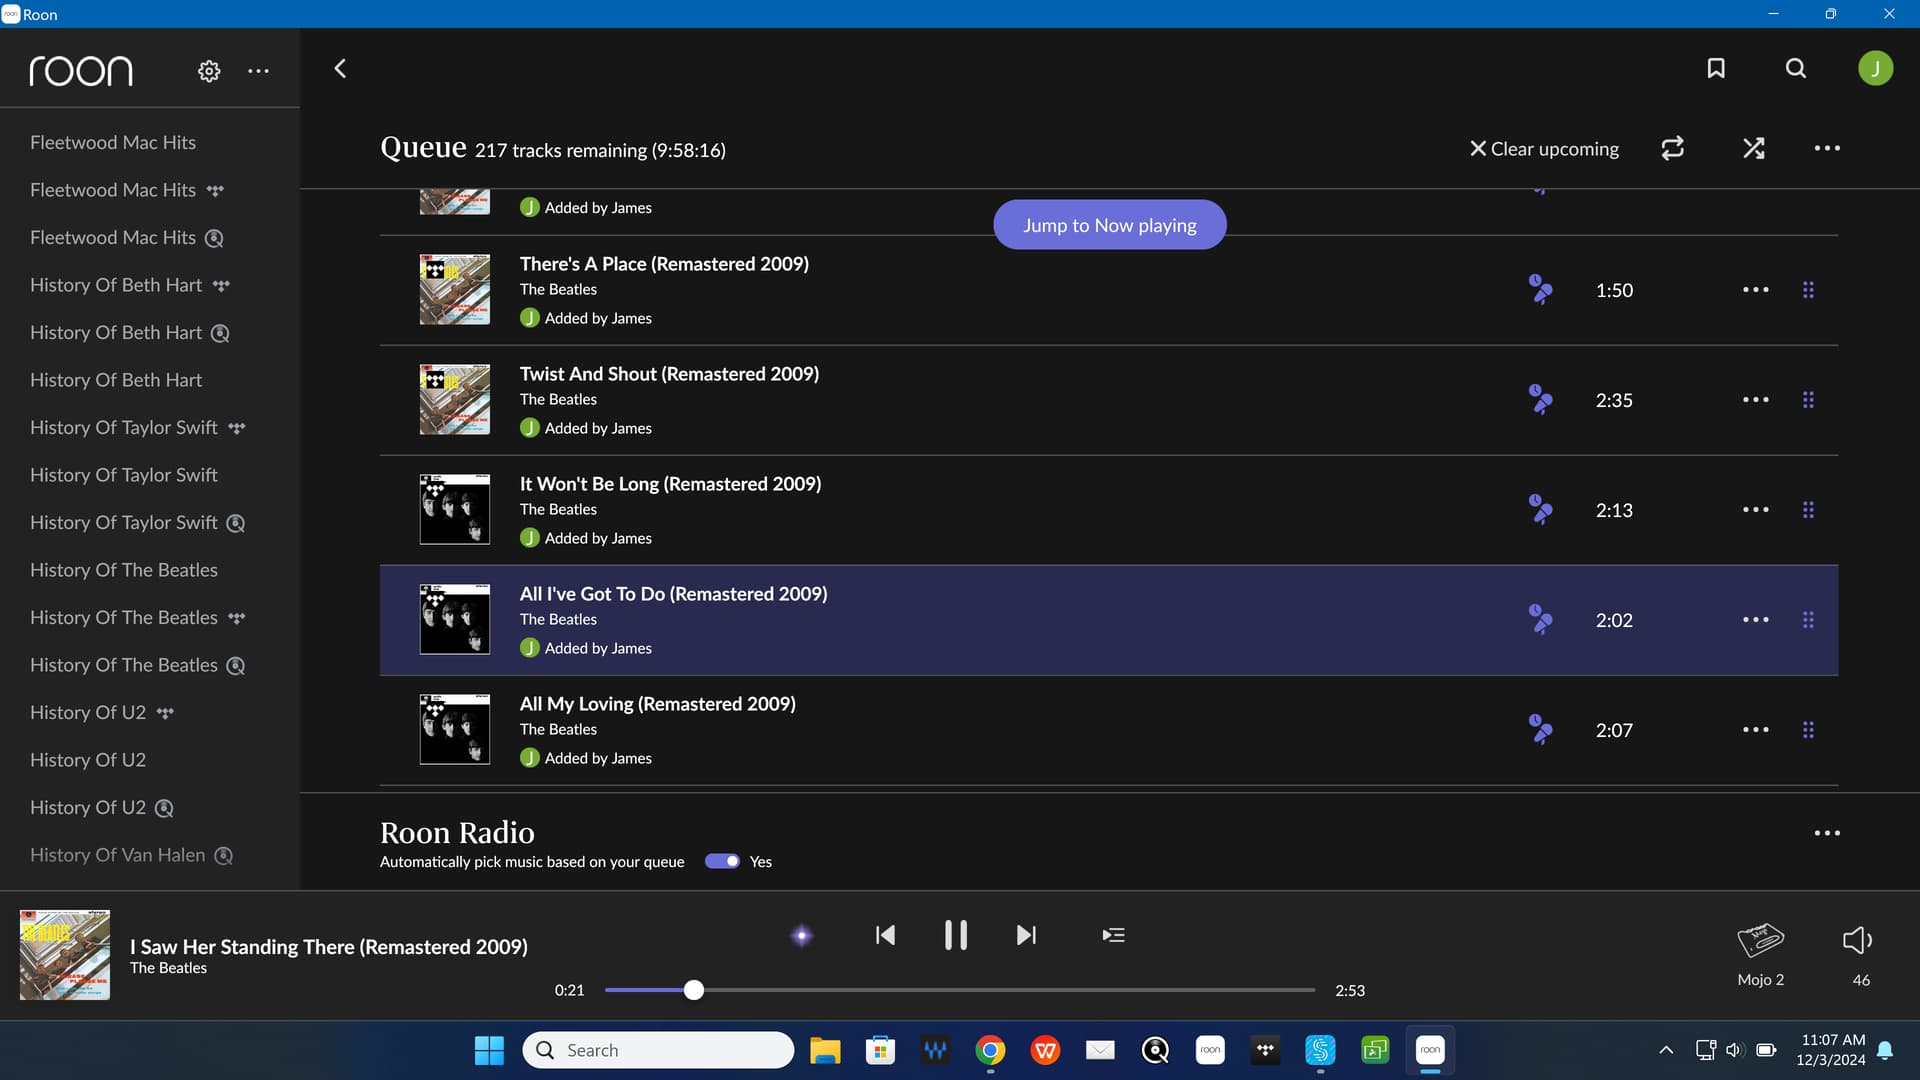Open TIDAL app from taskbar
The width and height of the screenshot is (1920, 1080).
point(1265,1050)
